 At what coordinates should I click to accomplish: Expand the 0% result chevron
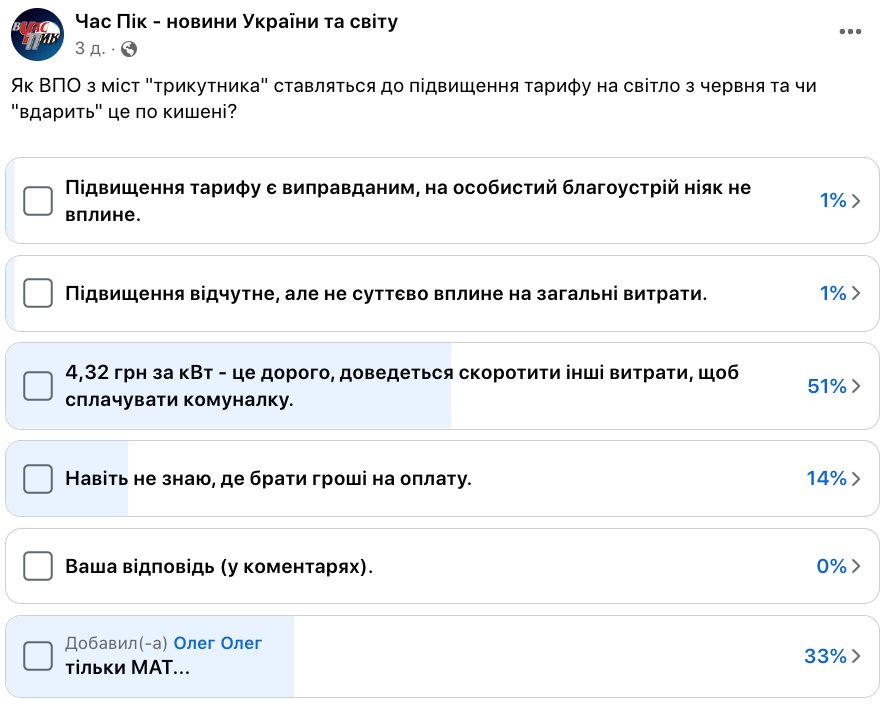838,566
